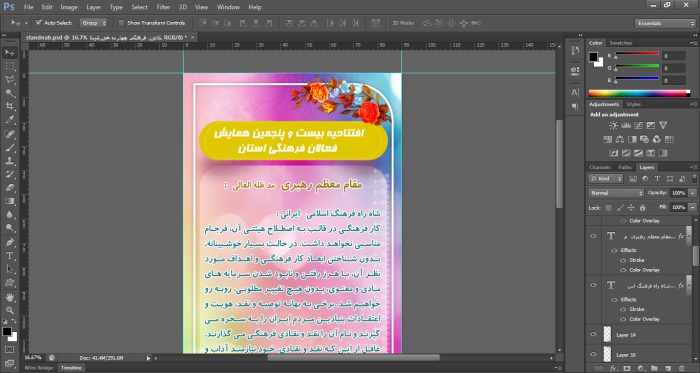
Task: Click the delete layer trash icon
Action: tap(681, 368)
